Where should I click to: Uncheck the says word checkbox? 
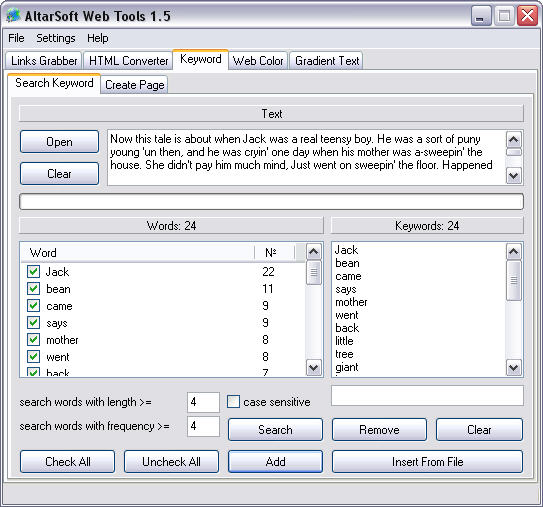point(33,322)
